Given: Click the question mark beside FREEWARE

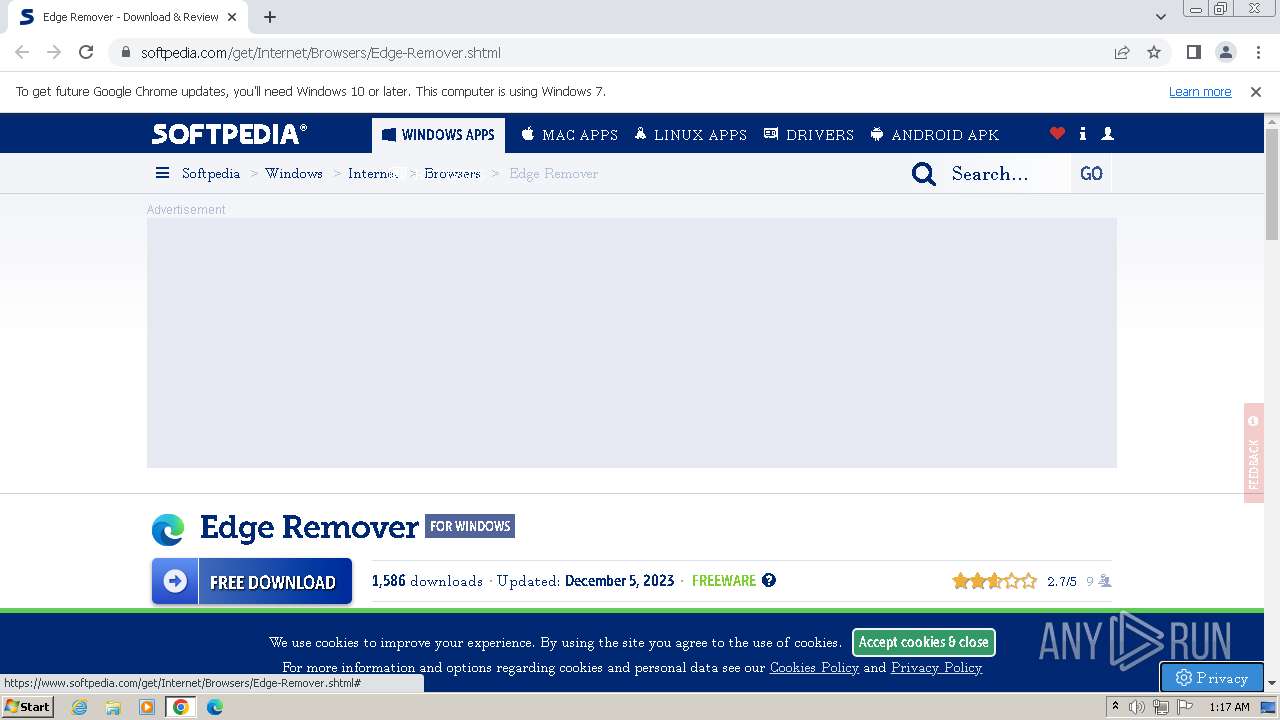Looking at the screenshot, I should click(x=769, y=580).
